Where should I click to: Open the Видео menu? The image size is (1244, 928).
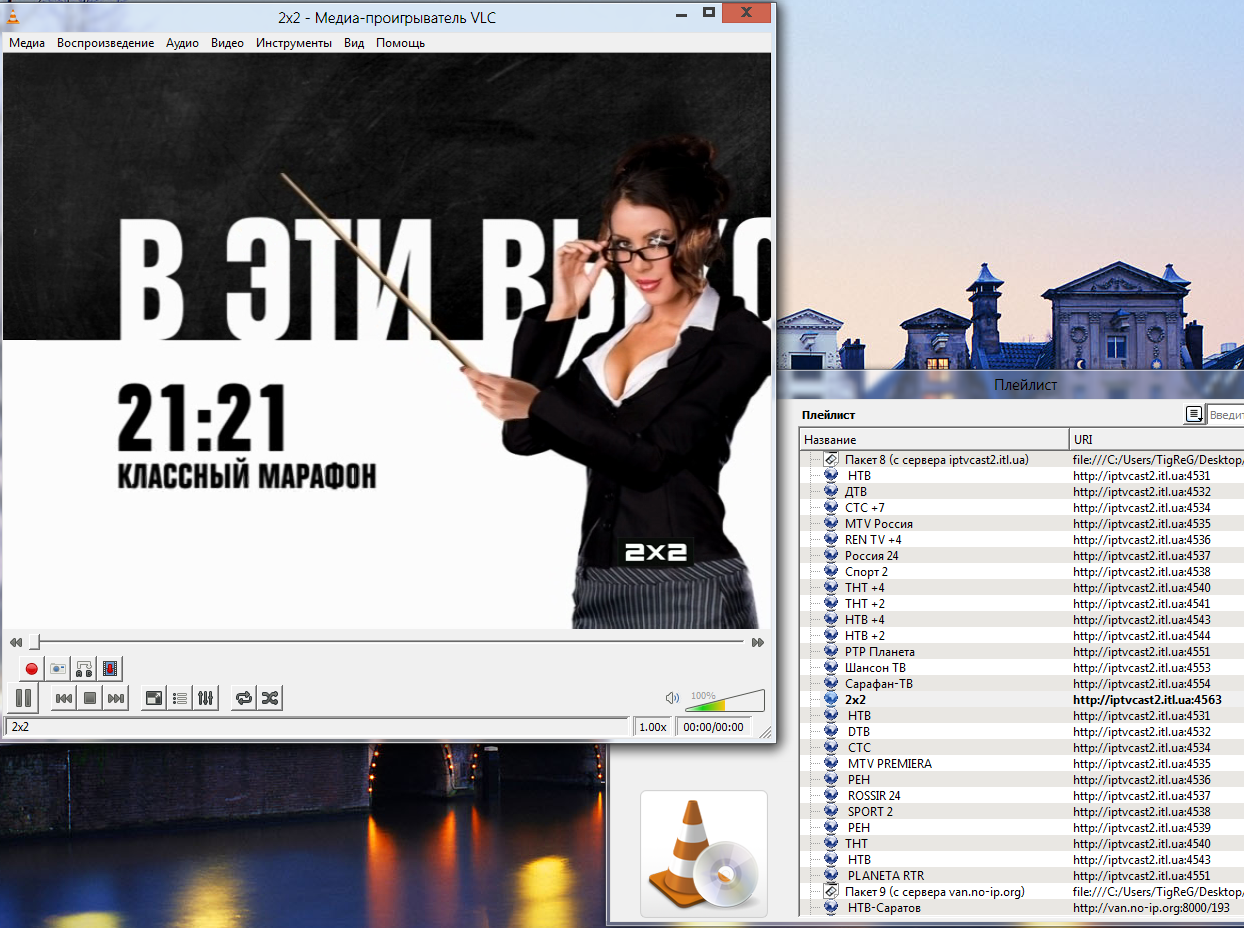[x=228, y=43]
